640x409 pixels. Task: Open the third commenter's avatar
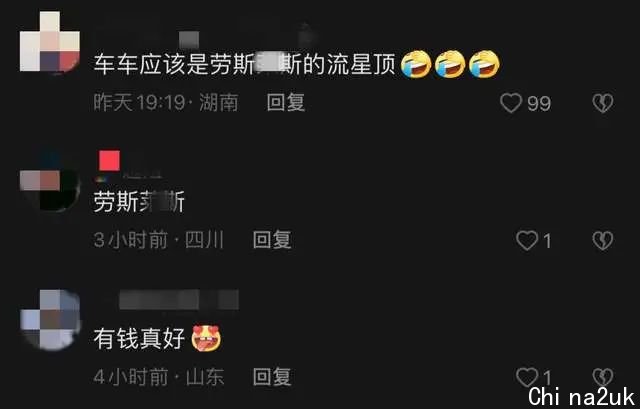pyautogui.click(x=50, y=320)
